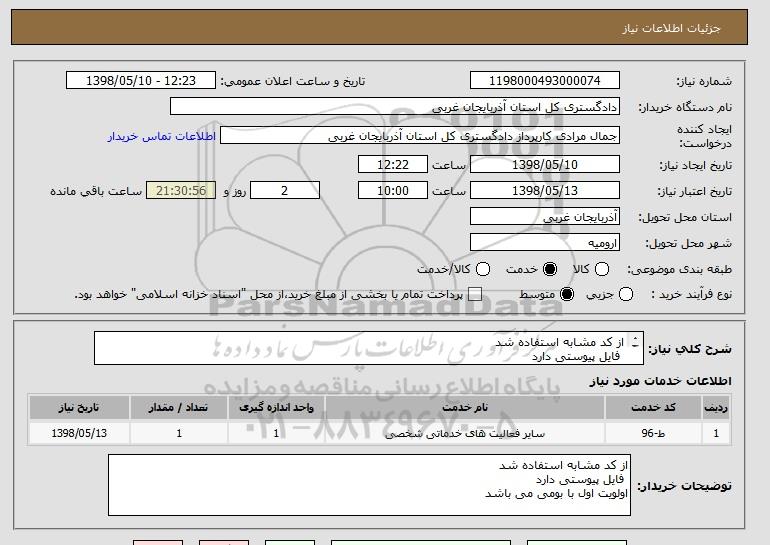Open the اطلاعات تماس خریدار link
770x545 pixels.
[162, 136]
